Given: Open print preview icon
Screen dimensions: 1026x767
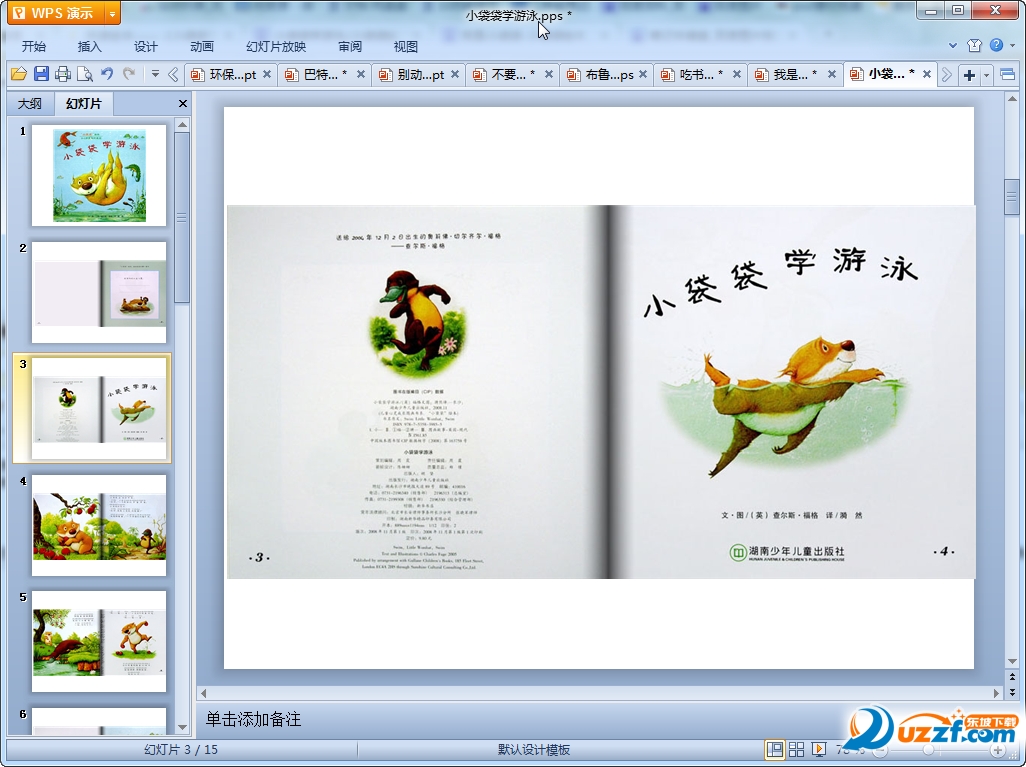Looking at the screenshot, I should (x=84, y=74).
